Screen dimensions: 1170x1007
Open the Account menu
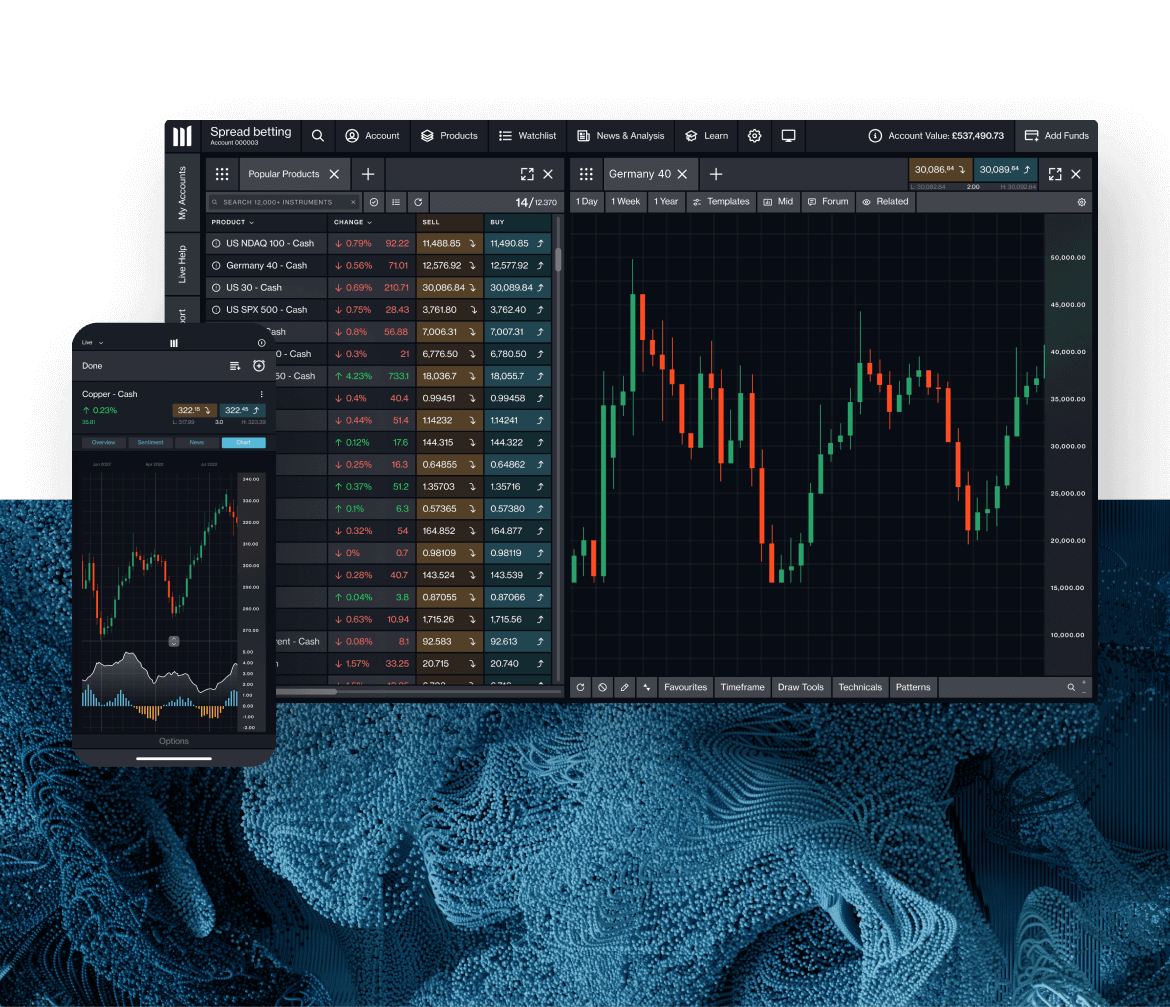point(372,136)
